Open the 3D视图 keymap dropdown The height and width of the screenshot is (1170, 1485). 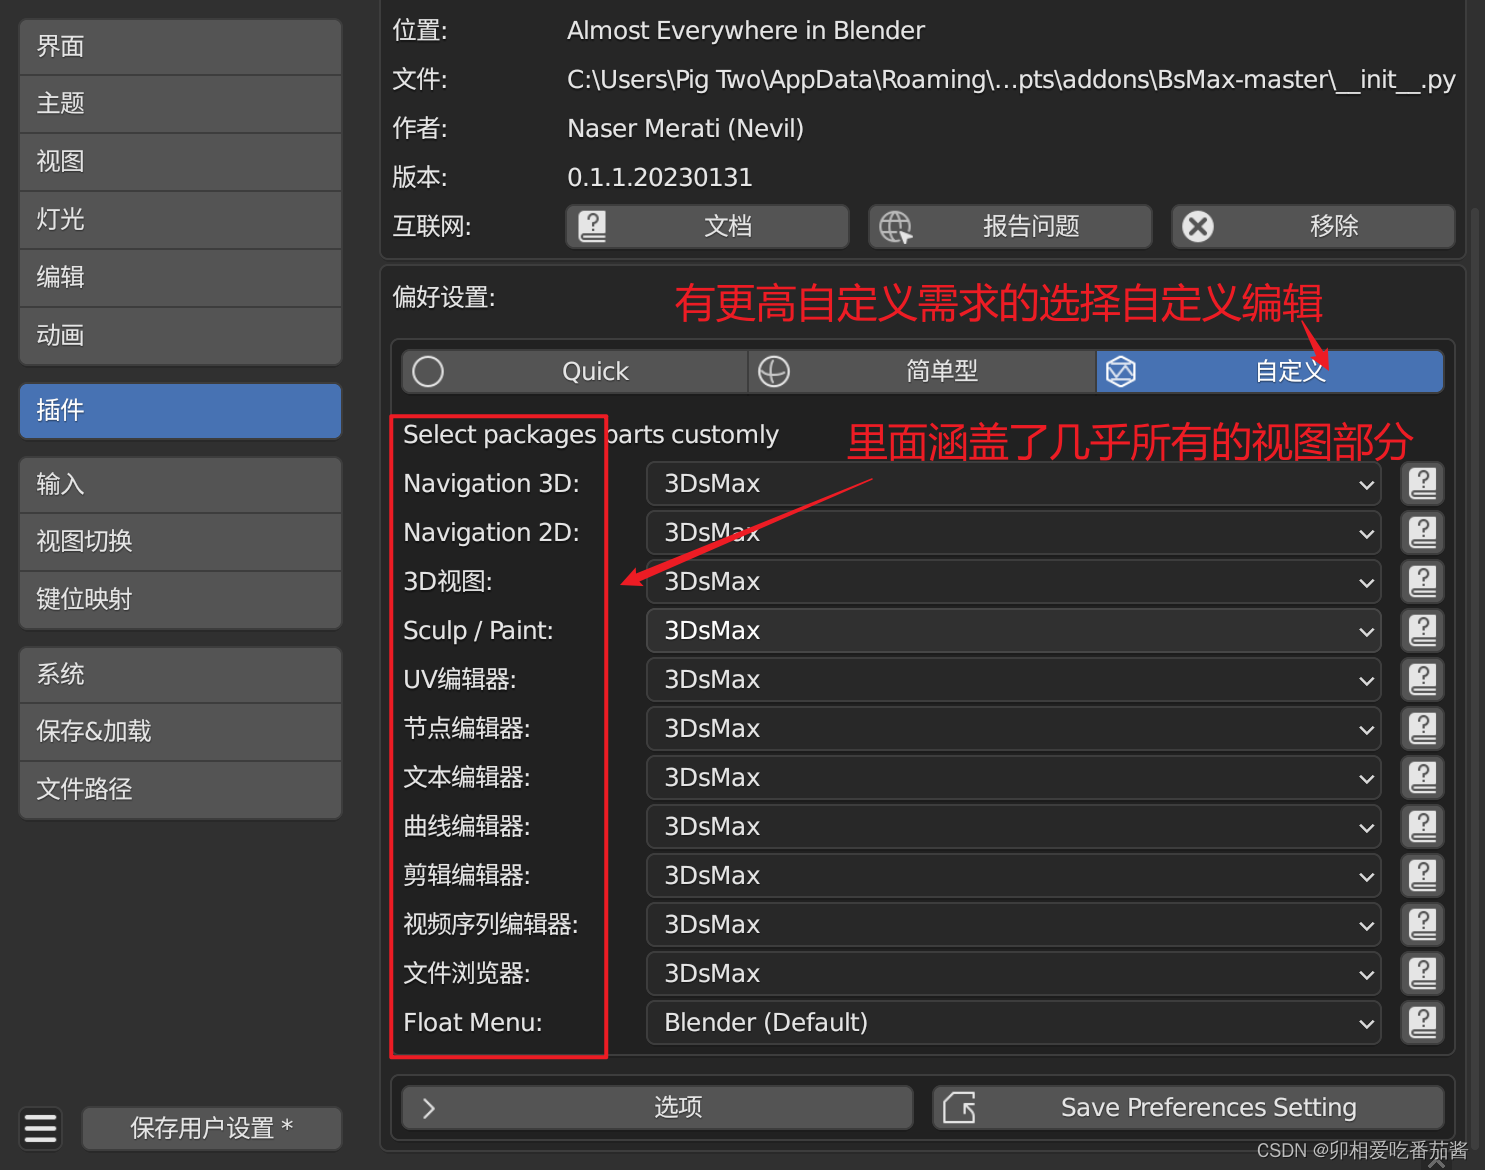1014,581
